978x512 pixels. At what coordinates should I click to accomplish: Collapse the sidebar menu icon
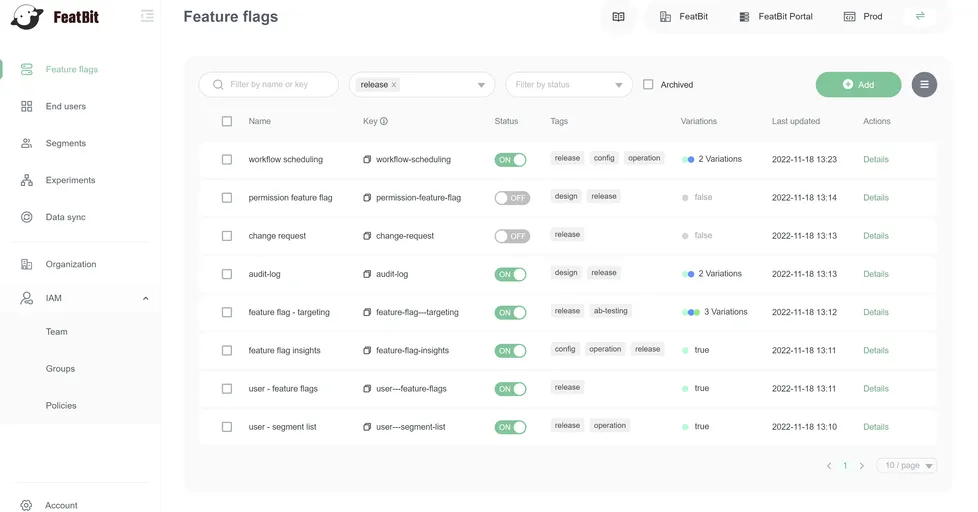point(147,16)
